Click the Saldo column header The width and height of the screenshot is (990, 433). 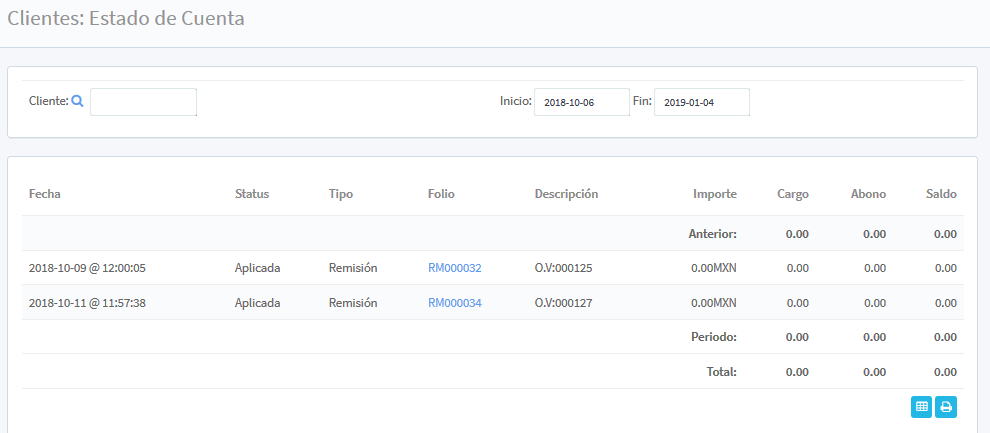click(x=941, y=194)
